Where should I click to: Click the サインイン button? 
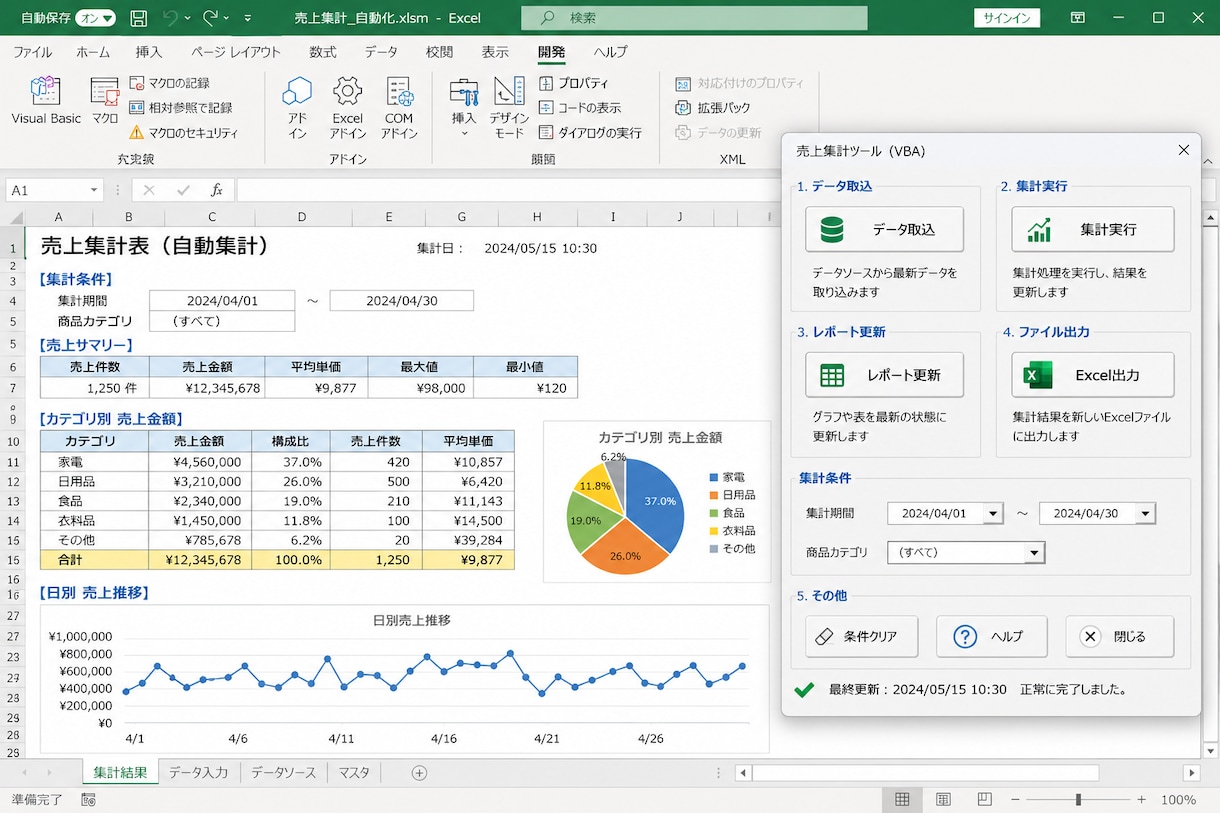point(1007,18)
